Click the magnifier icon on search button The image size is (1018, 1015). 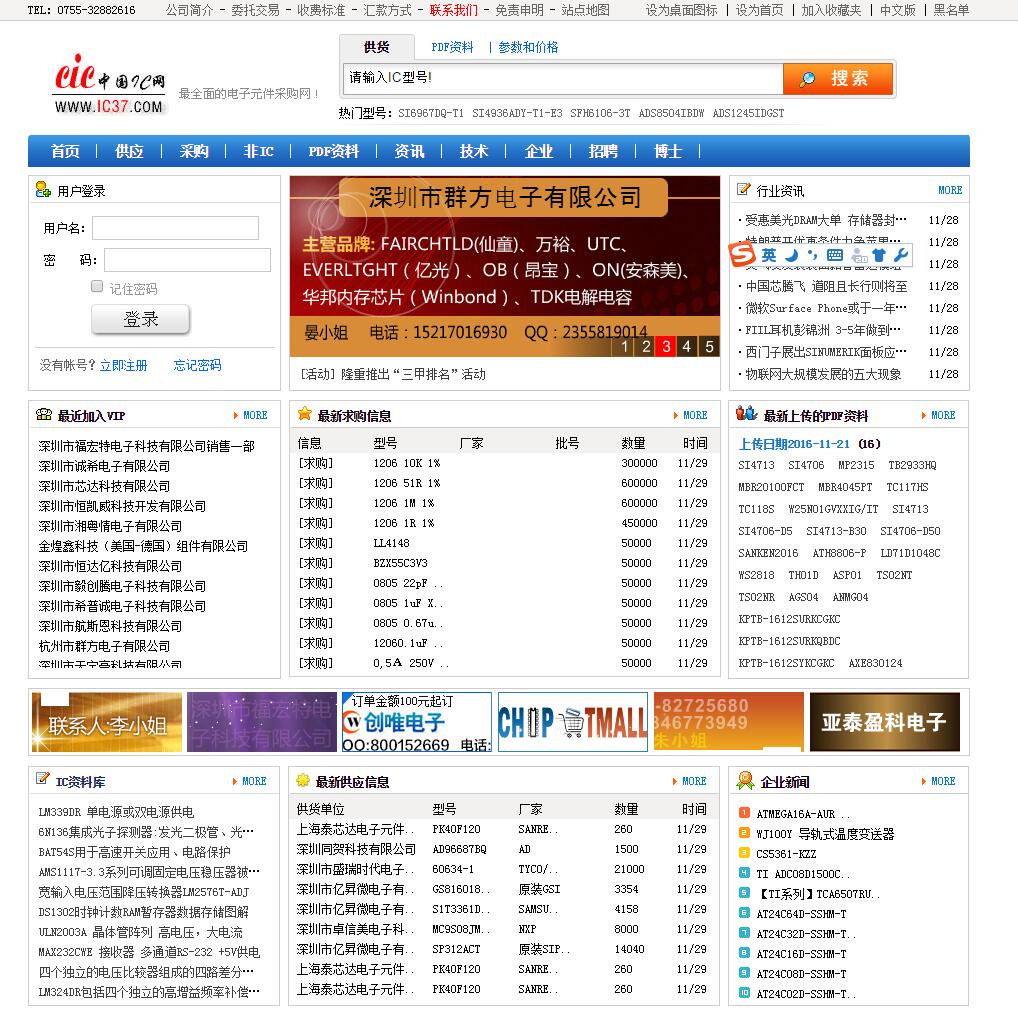coord(807,79)
